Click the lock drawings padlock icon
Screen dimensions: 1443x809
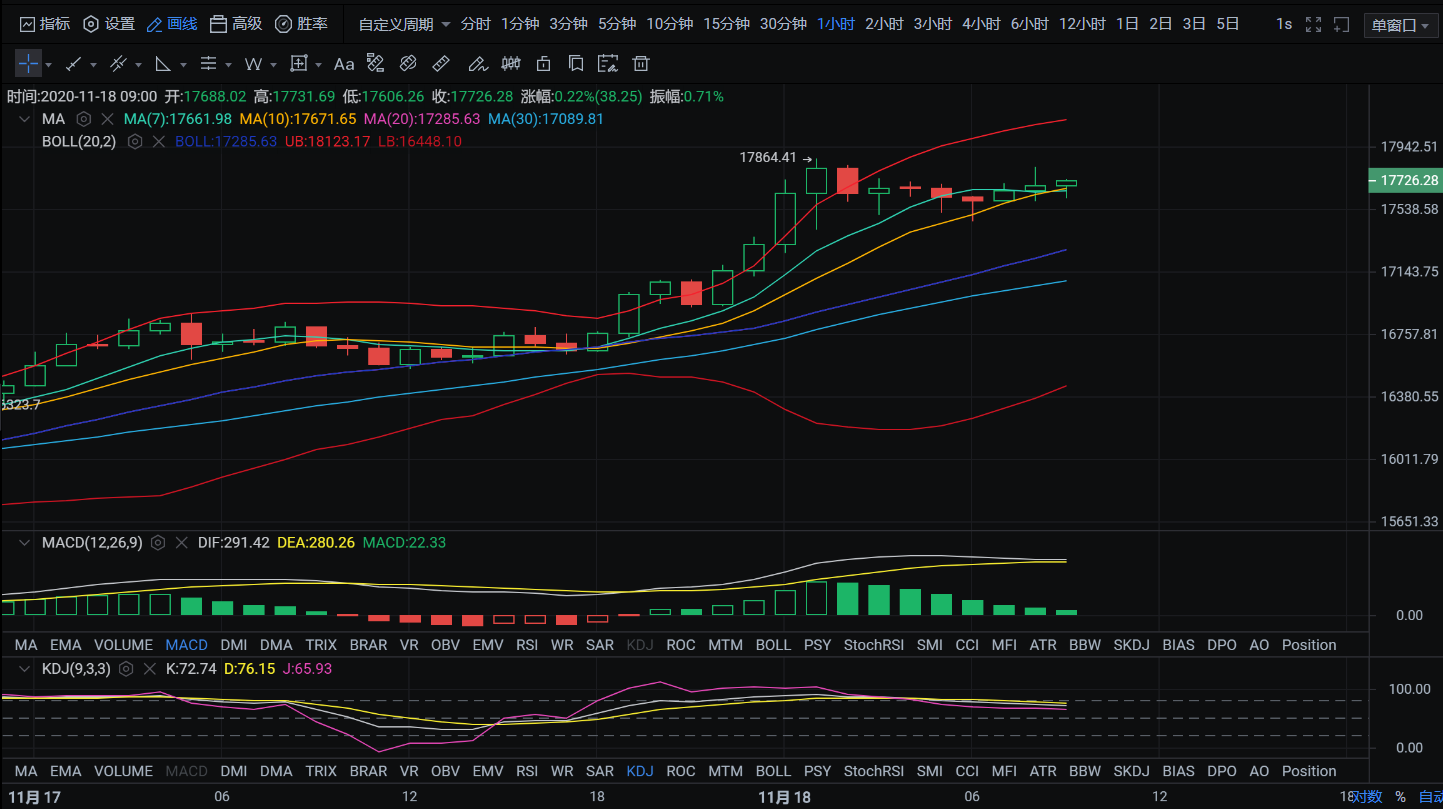tap(543, 64)
